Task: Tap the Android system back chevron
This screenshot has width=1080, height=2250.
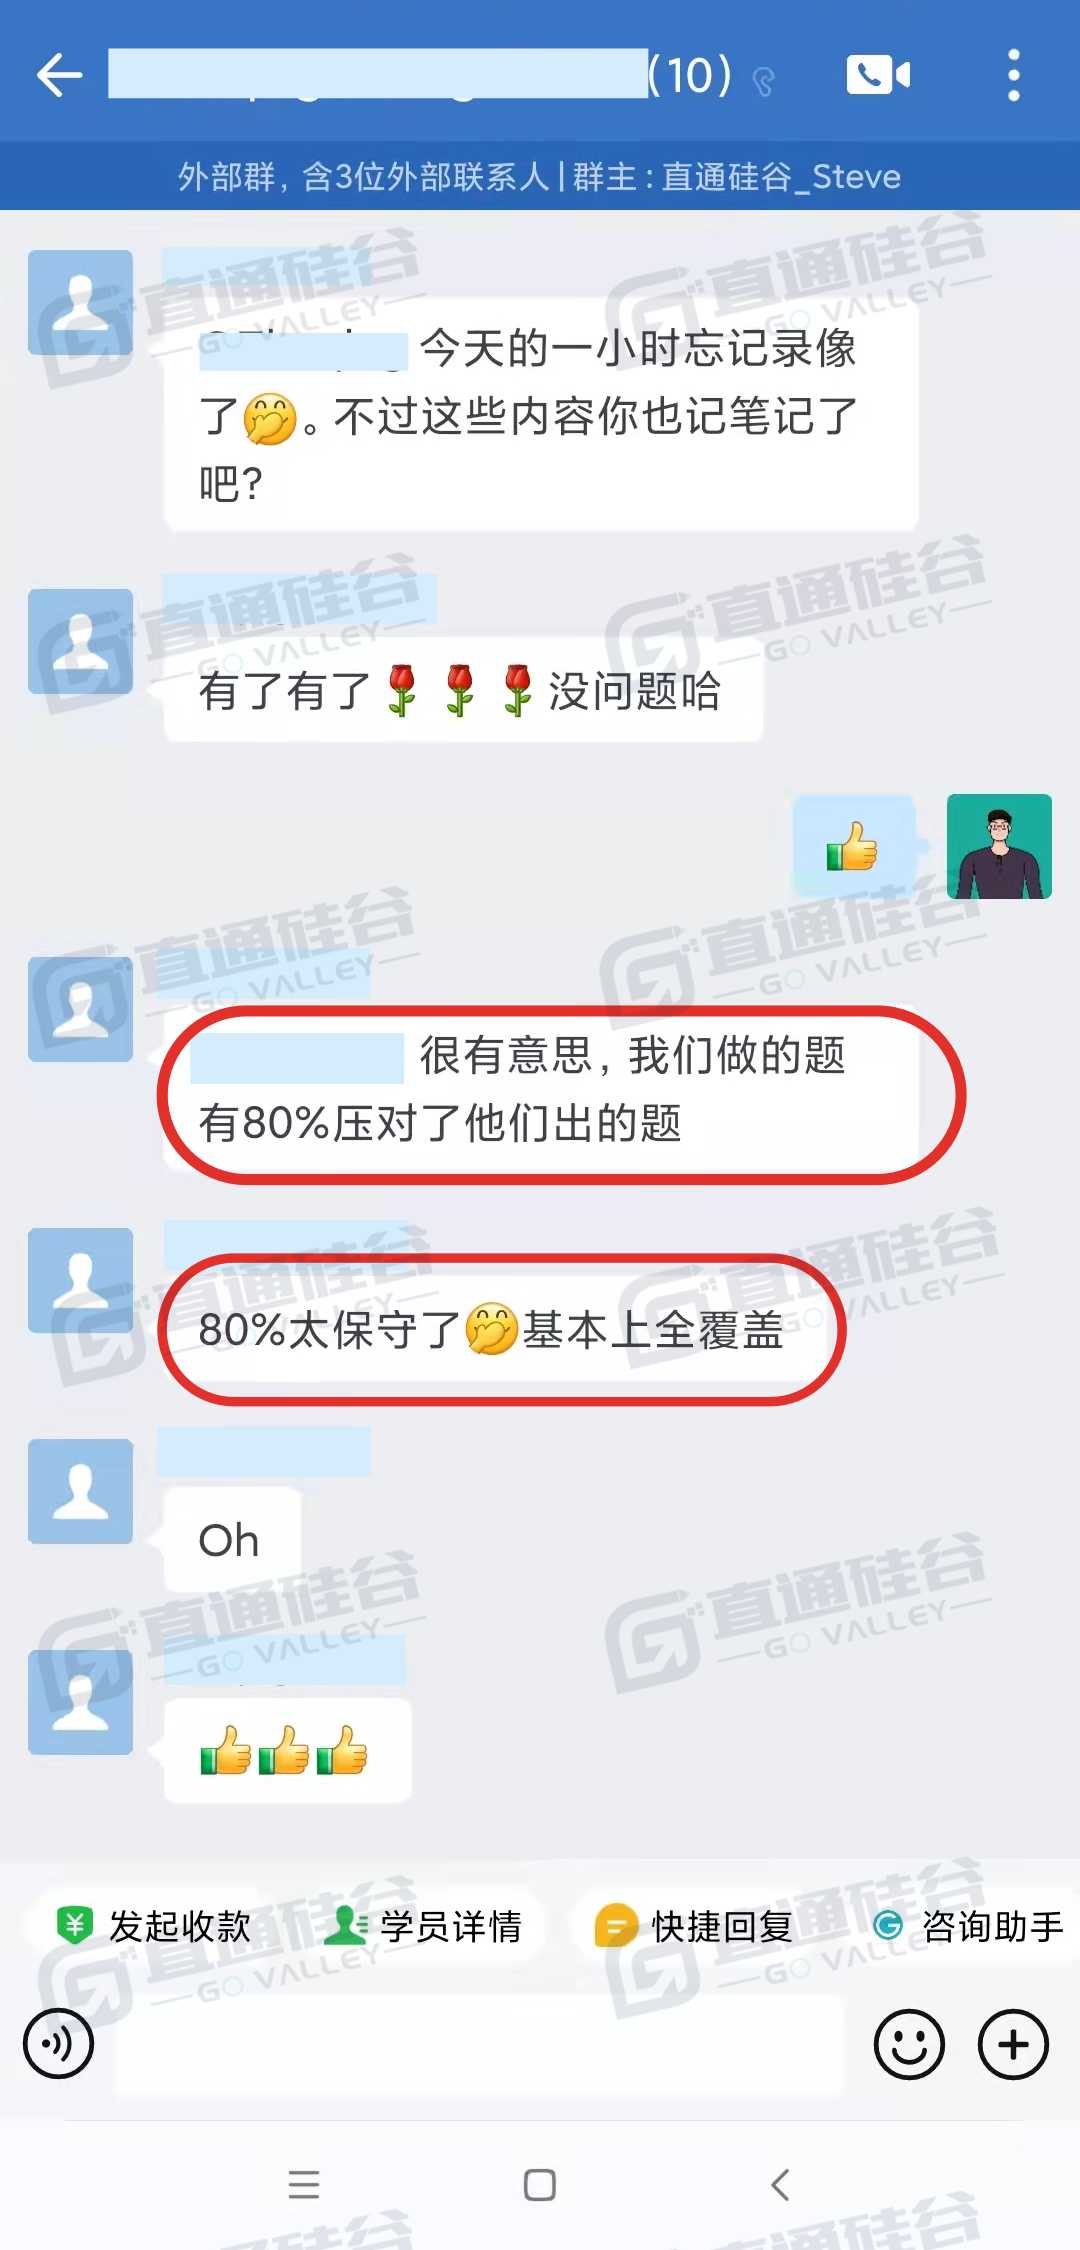Action: (780, 2185)
